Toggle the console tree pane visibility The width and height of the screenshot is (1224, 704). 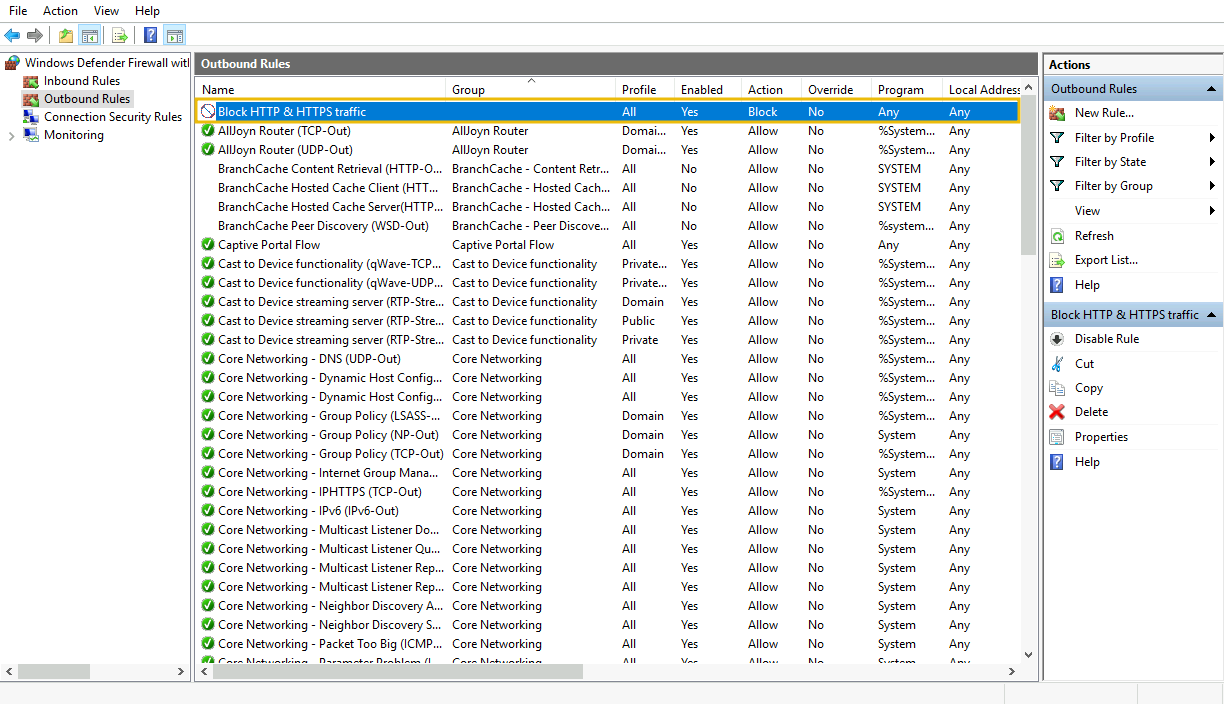click(x=89, y=35)
